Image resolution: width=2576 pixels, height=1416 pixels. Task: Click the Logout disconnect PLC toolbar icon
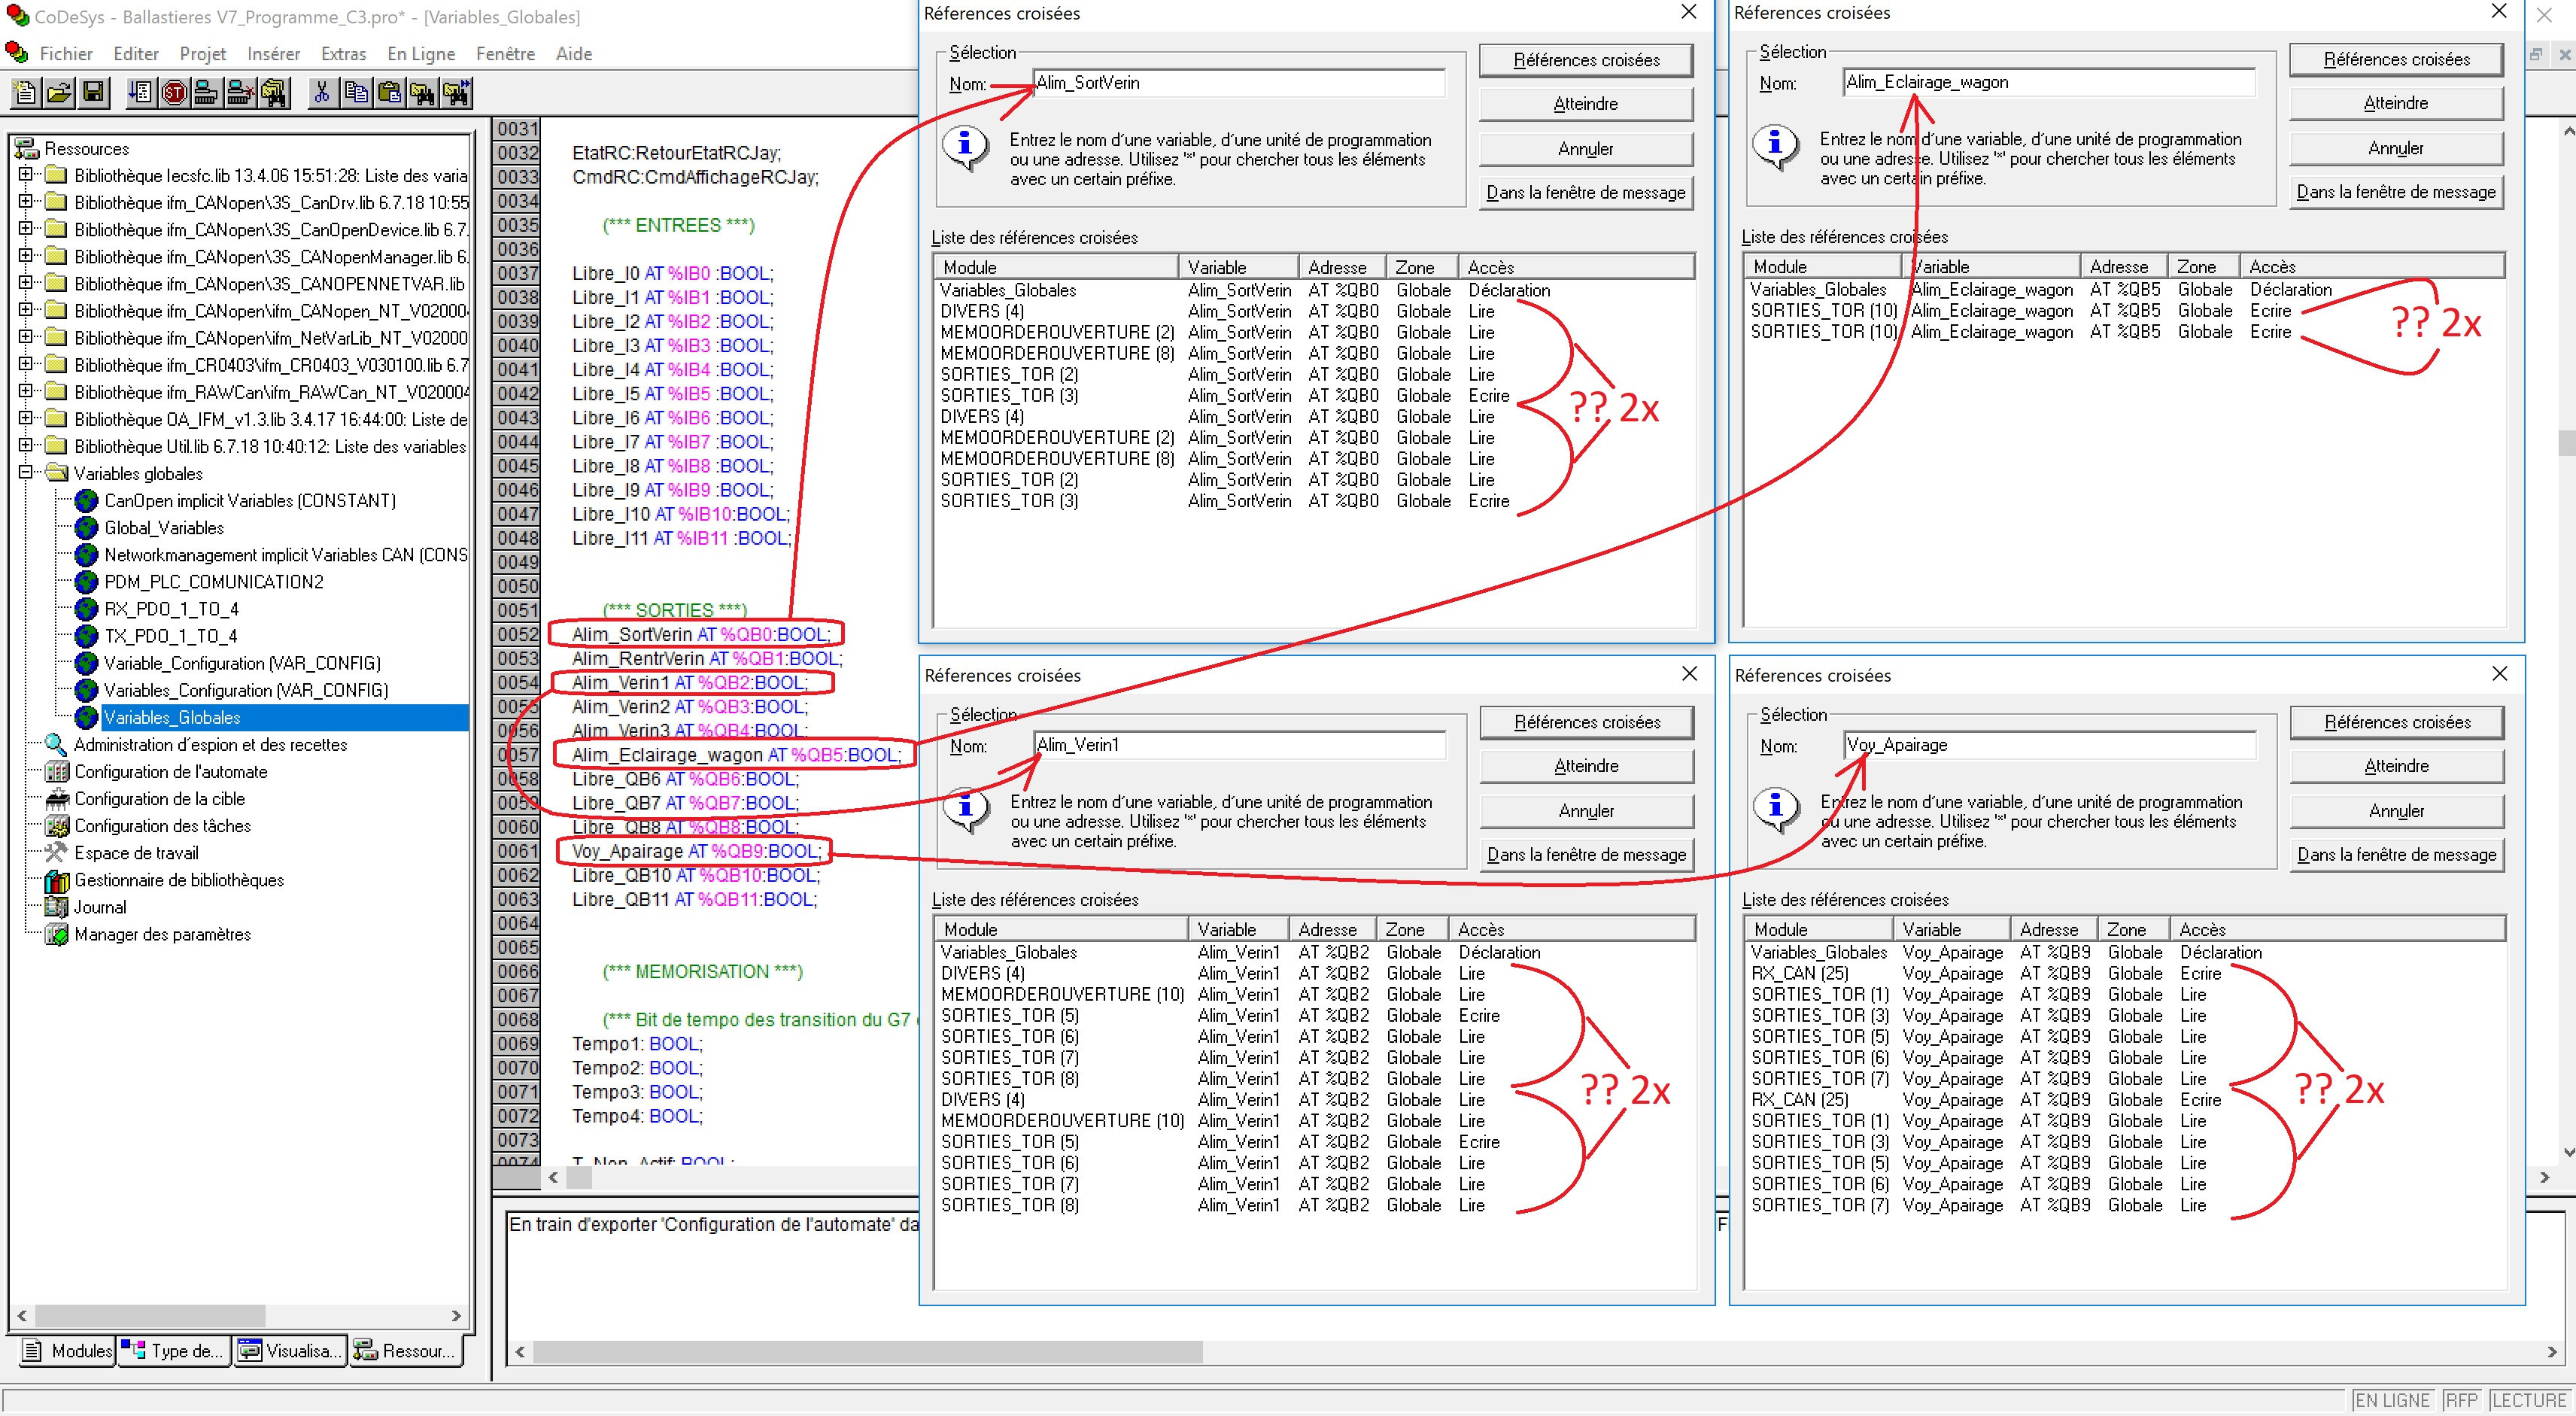[239, 93]
